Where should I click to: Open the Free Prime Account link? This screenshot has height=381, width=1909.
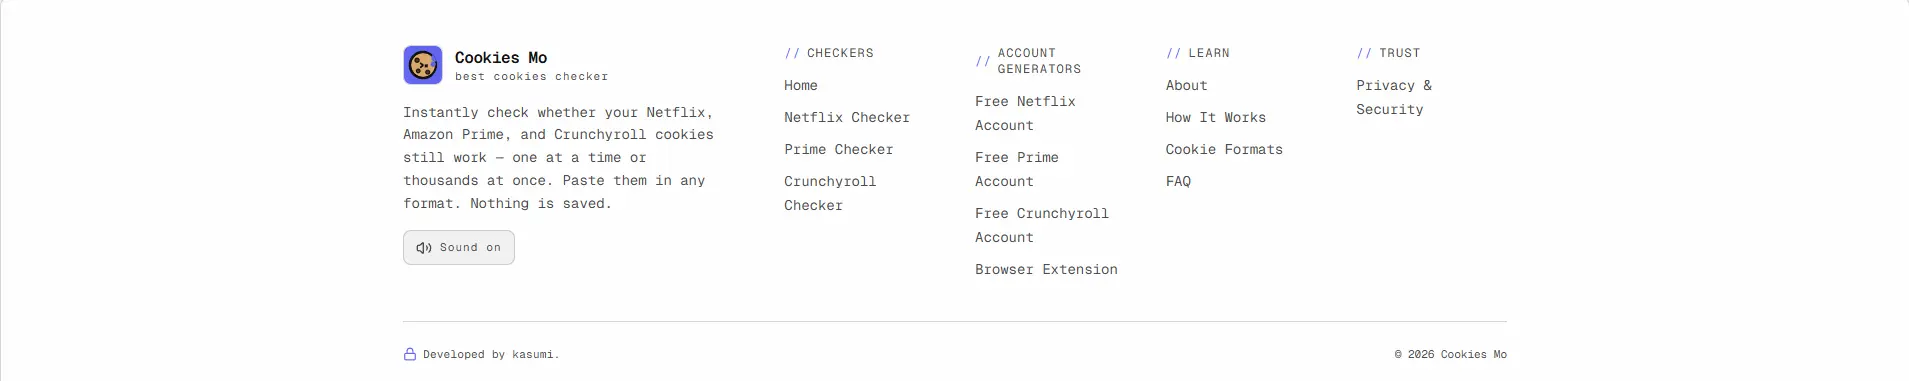1017,170
